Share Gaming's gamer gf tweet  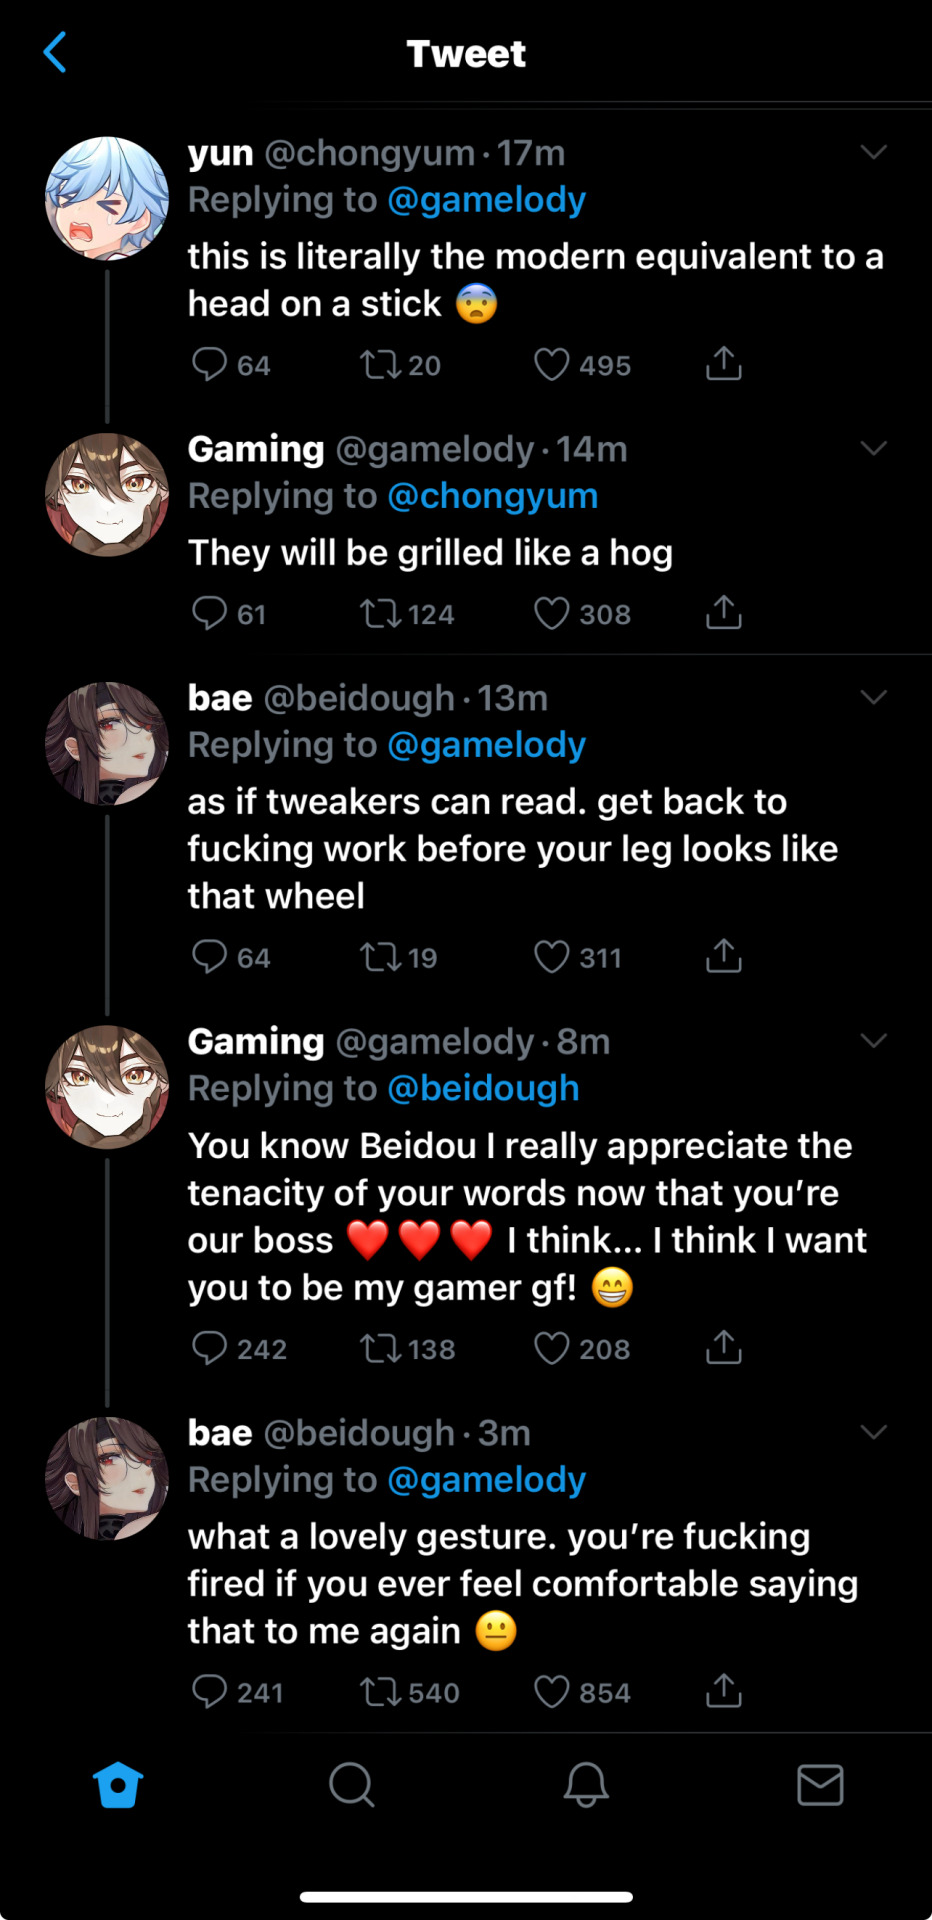click(x=723, y=1348)
